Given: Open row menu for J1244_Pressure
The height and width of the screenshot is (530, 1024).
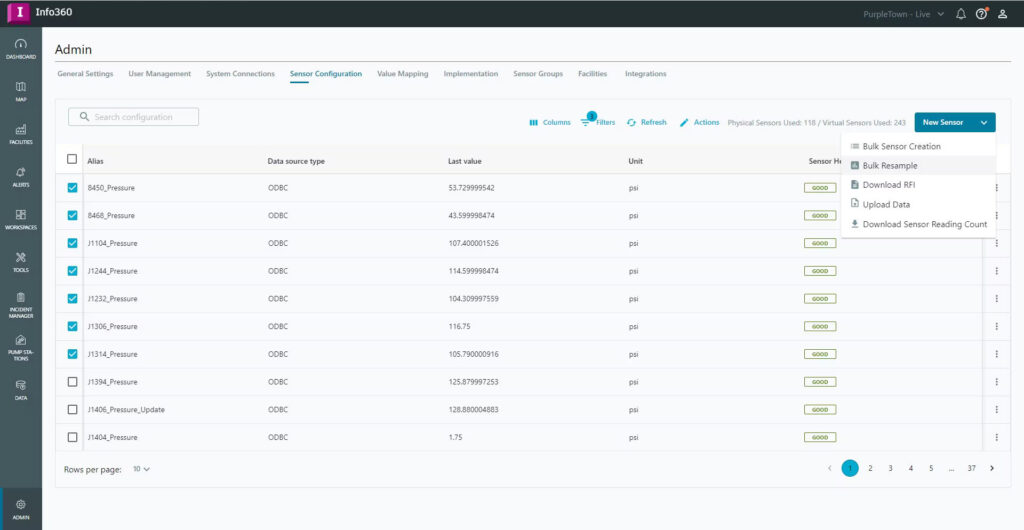Looking at the screenshot, I should pyautogui.click(x=997, y=271).
